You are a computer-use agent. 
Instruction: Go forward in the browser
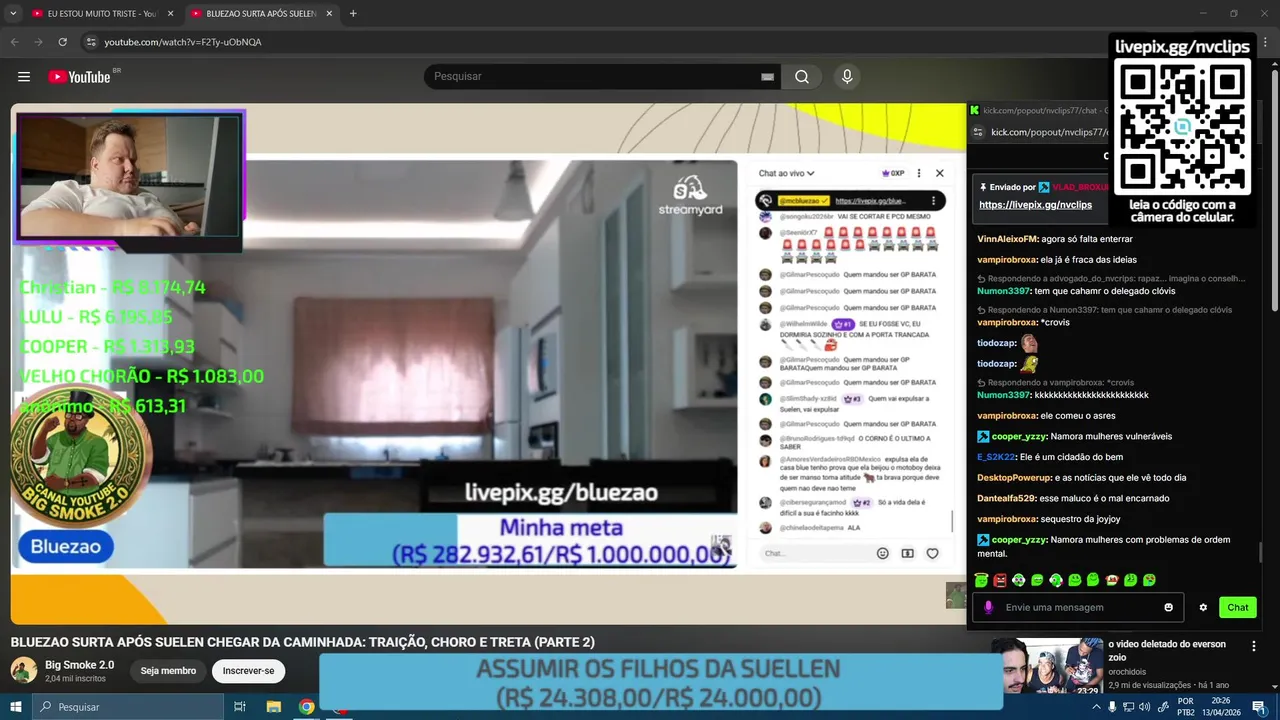pos(38,42)
